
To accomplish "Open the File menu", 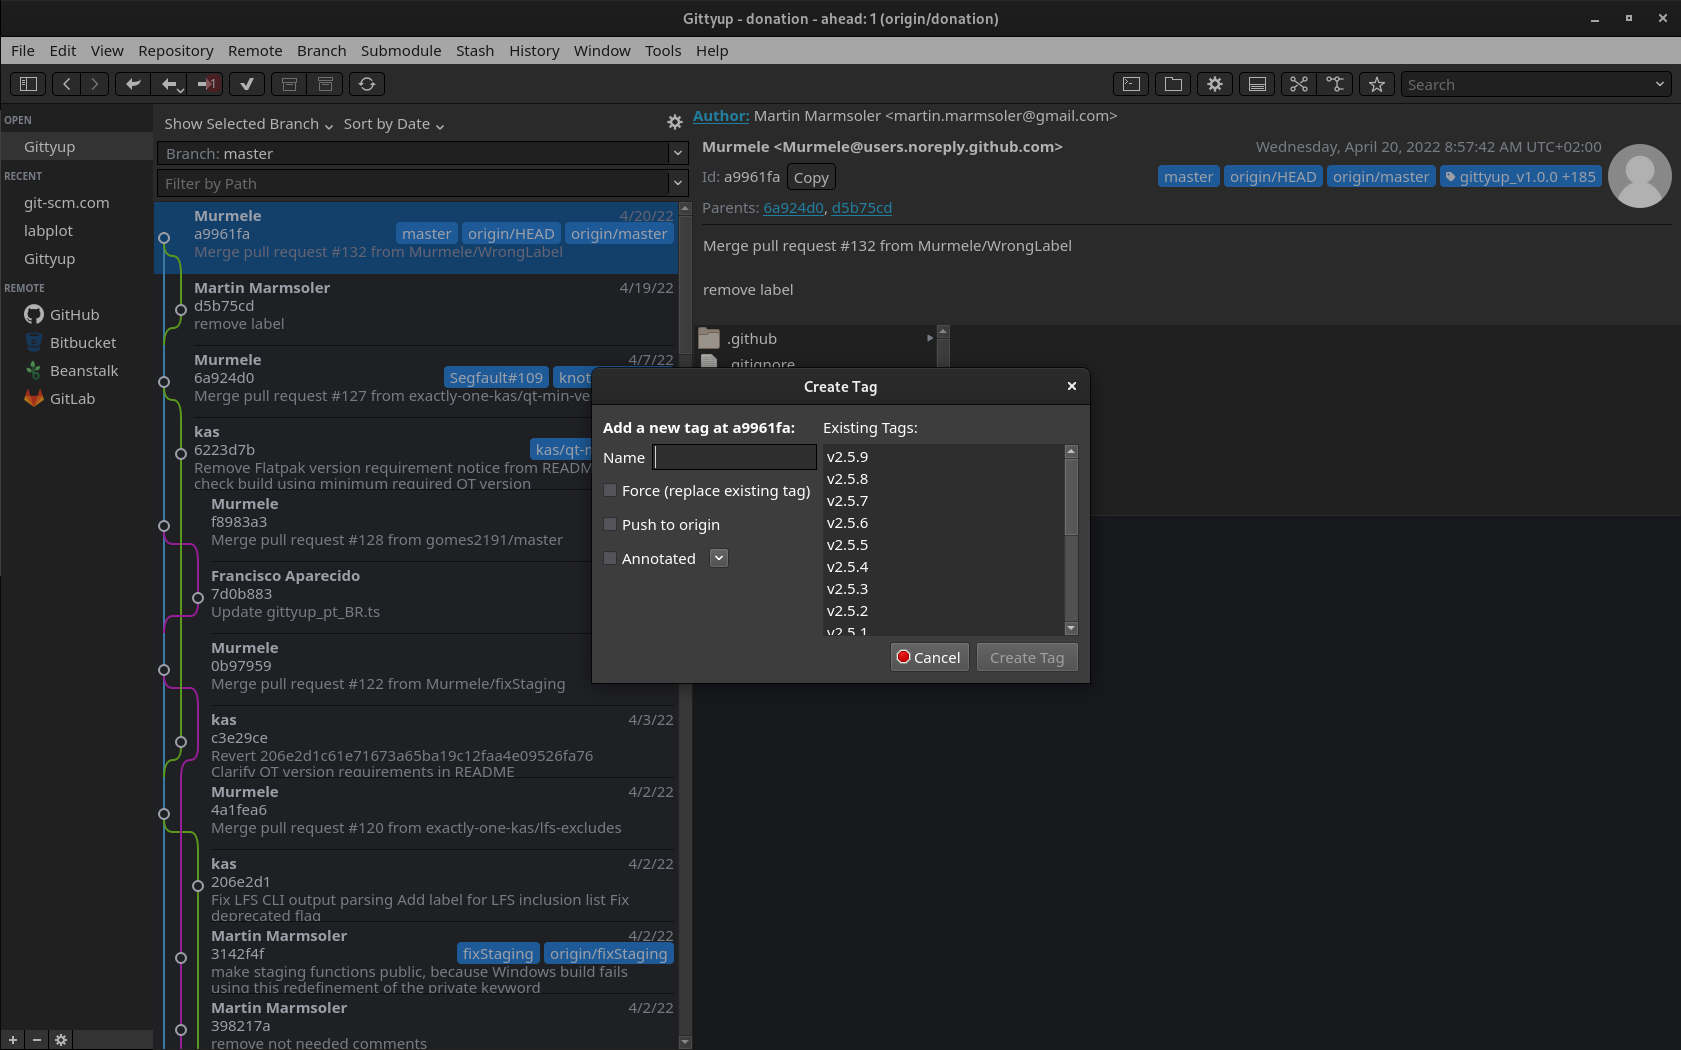I will click(23, 50).
